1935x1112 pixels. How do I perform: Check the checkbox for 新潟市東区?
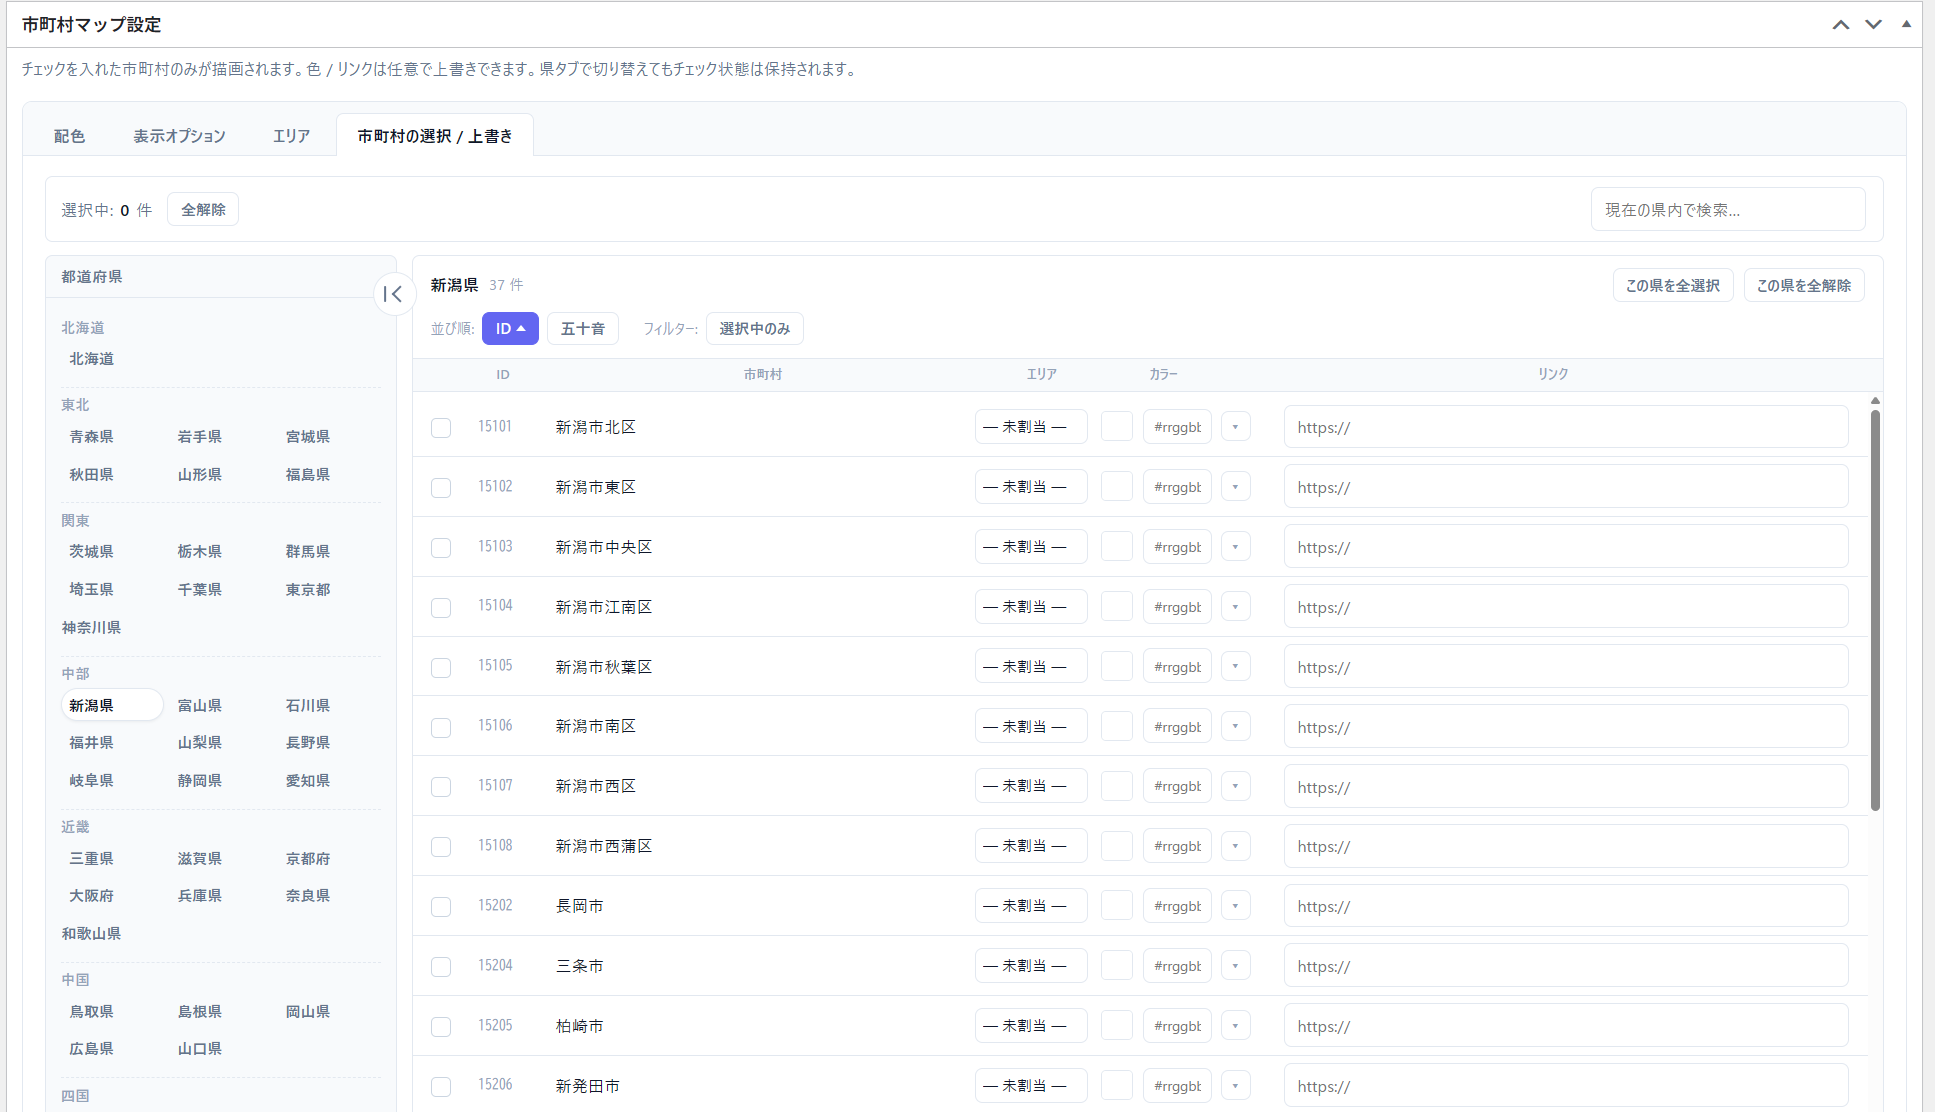[x=441, y=488]
